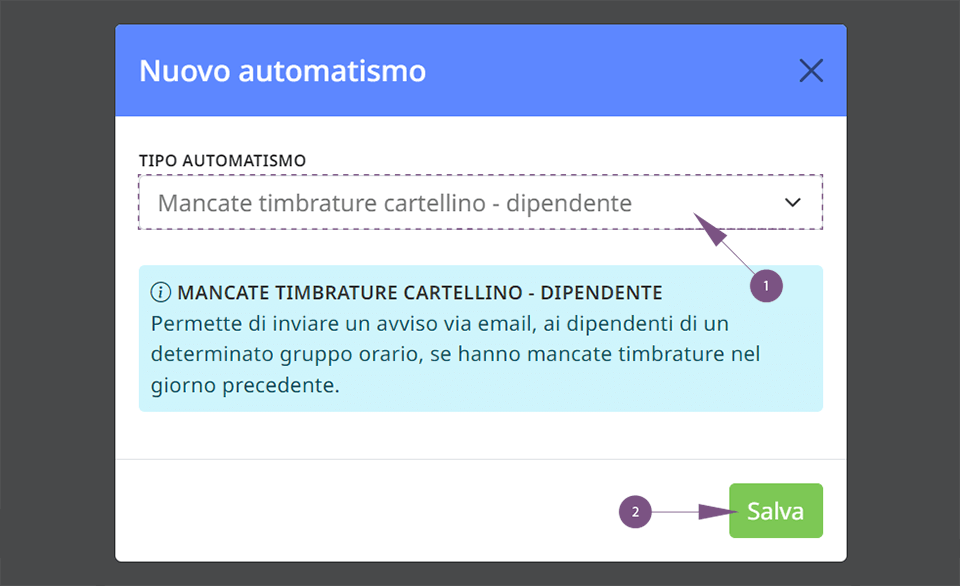
Task: Click empty footer area left of marker 2
Action: (x=367, y=511)
